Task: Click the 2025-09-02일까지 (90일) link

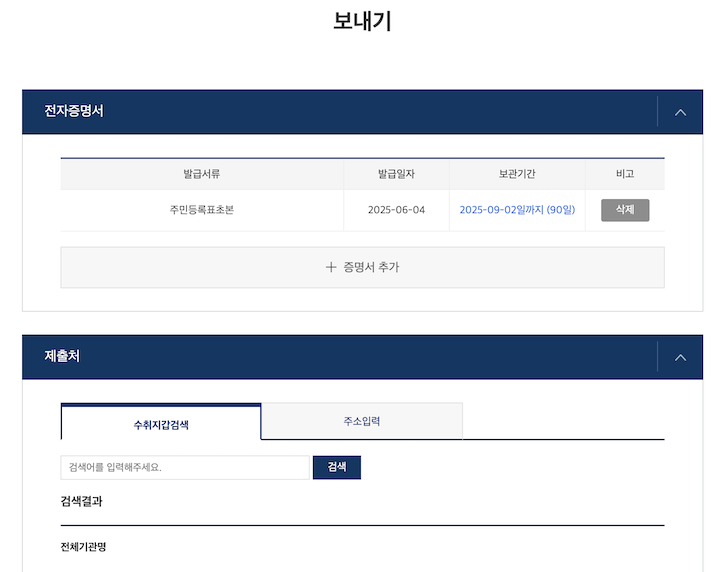Action: 517,210
